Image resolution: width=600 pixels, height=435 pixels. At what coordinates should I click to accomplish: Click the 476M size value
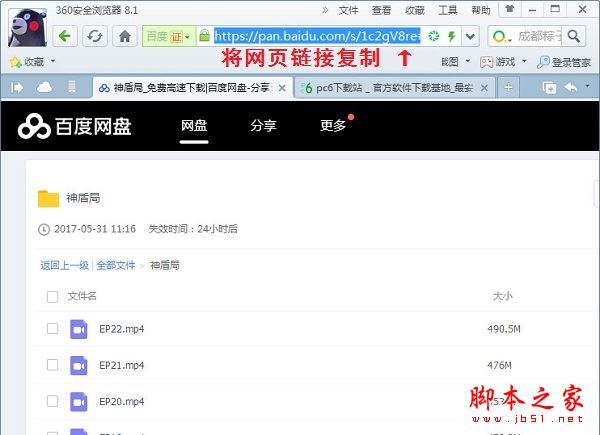tap(499, 365)
